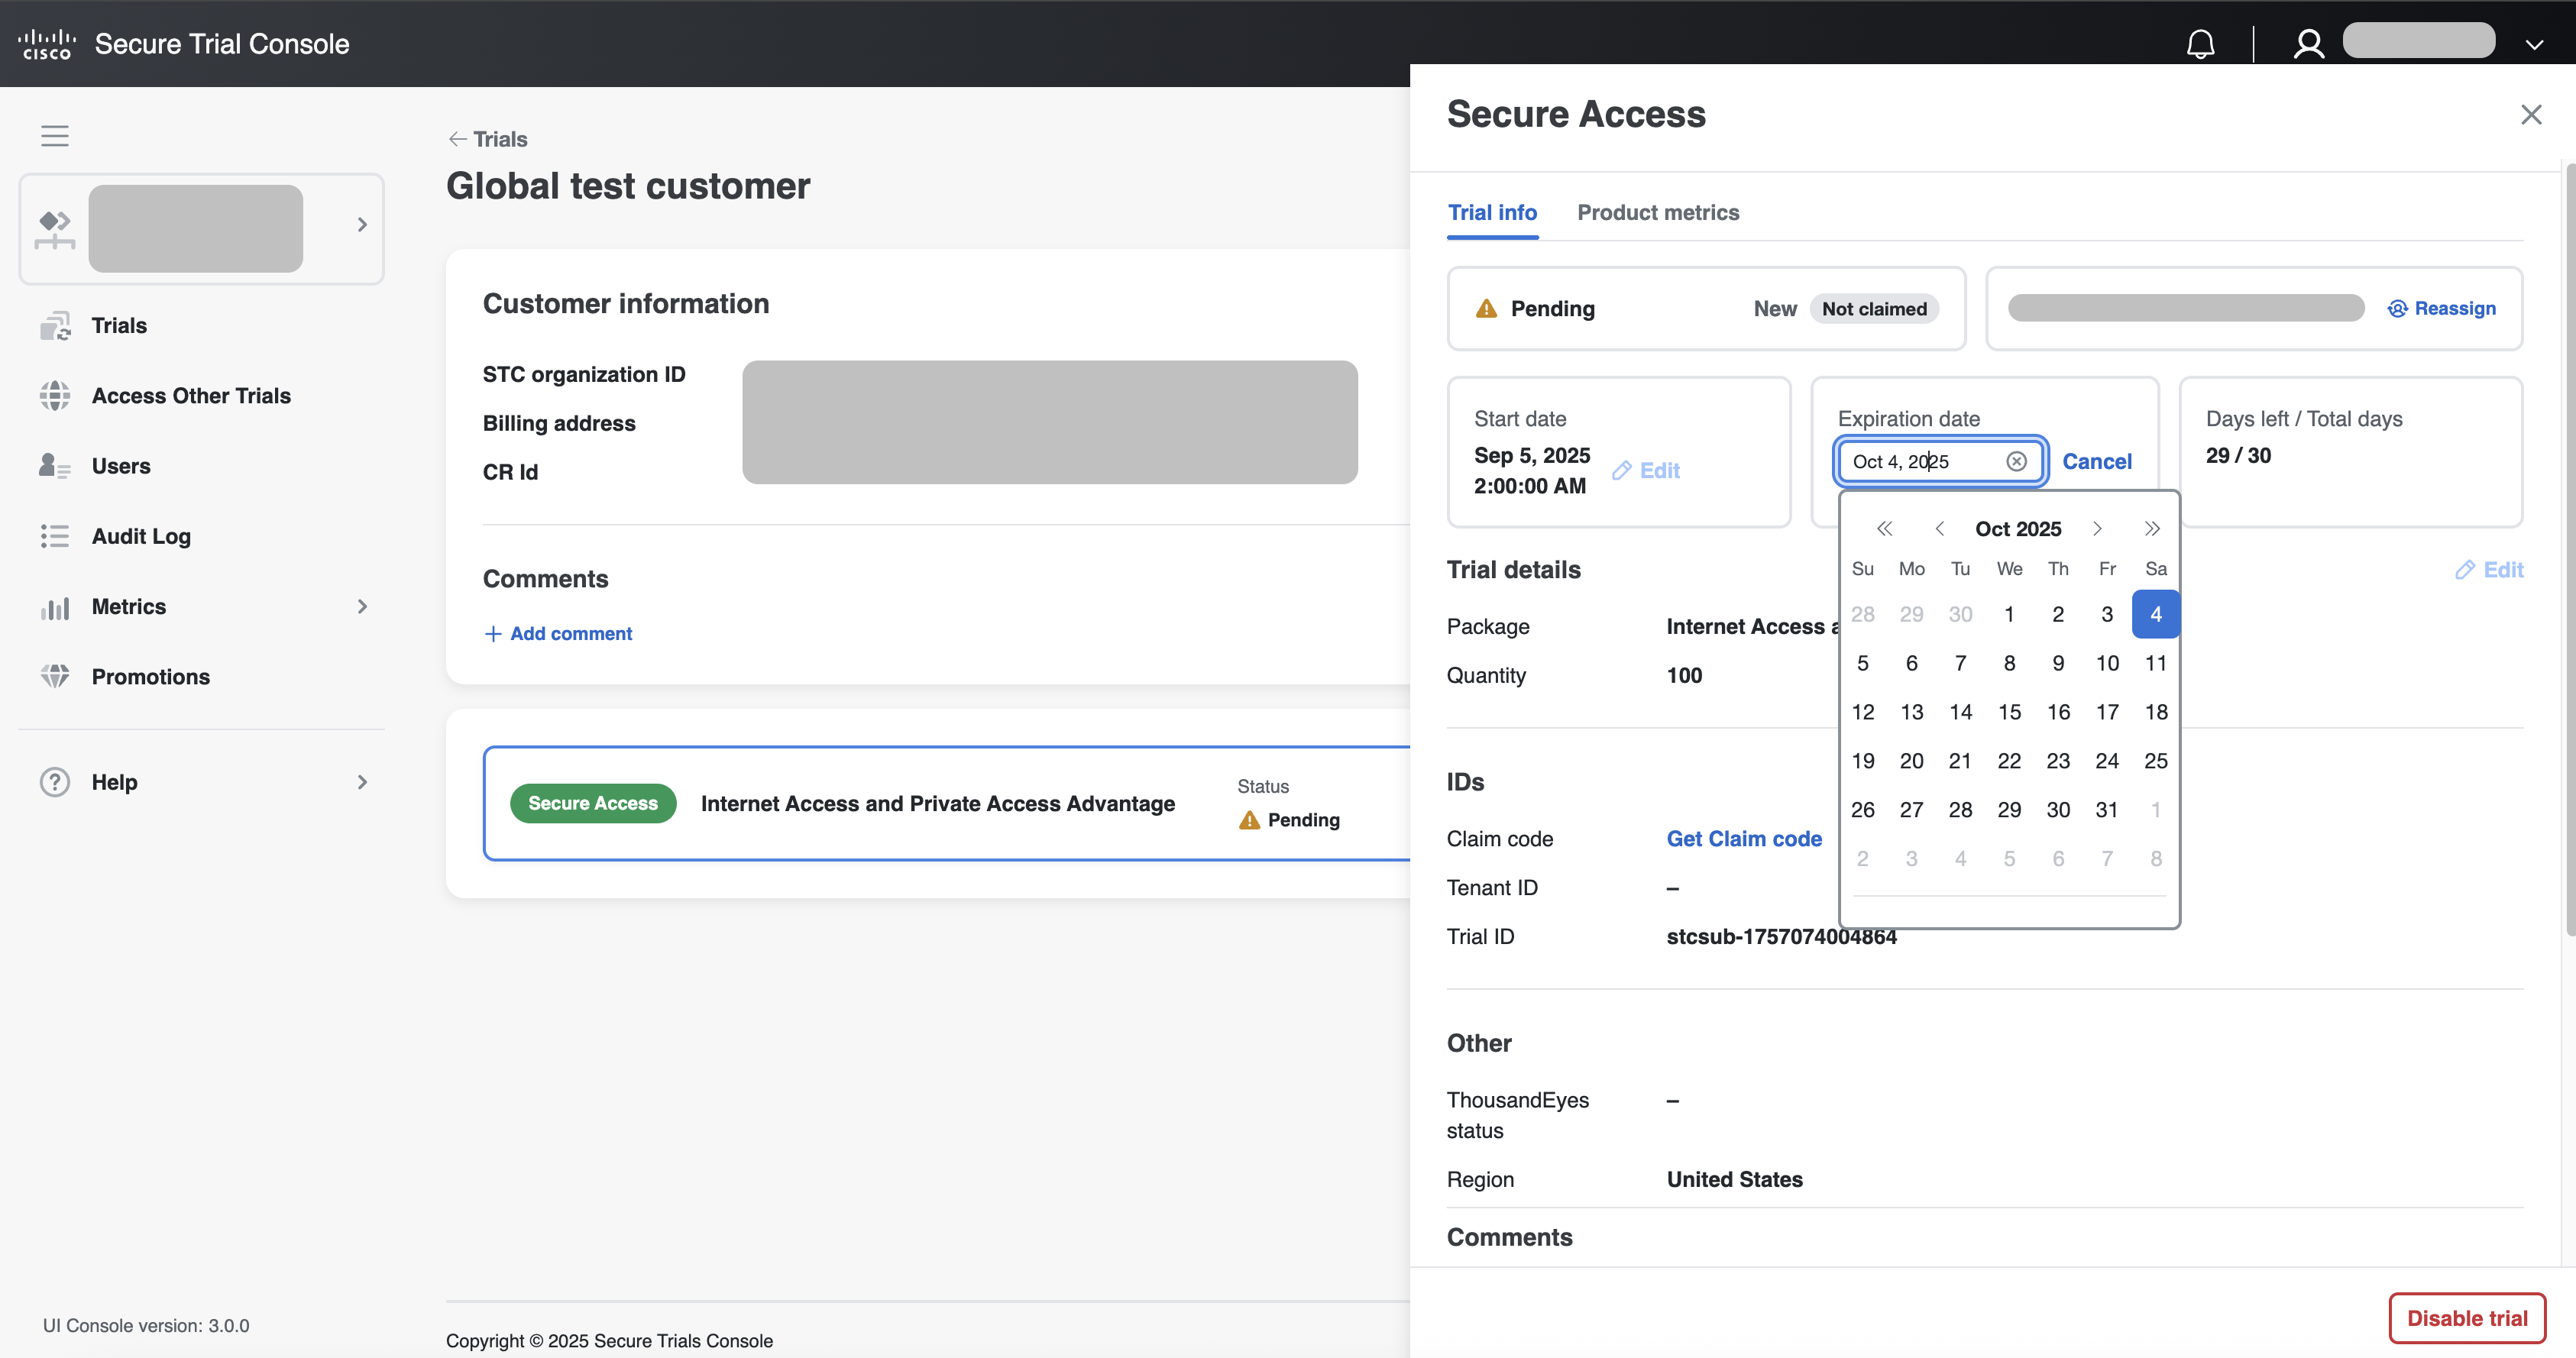Open Oct 2025 month picker header
This screenshot has height=1358, width=2576.
[2018, 528]
